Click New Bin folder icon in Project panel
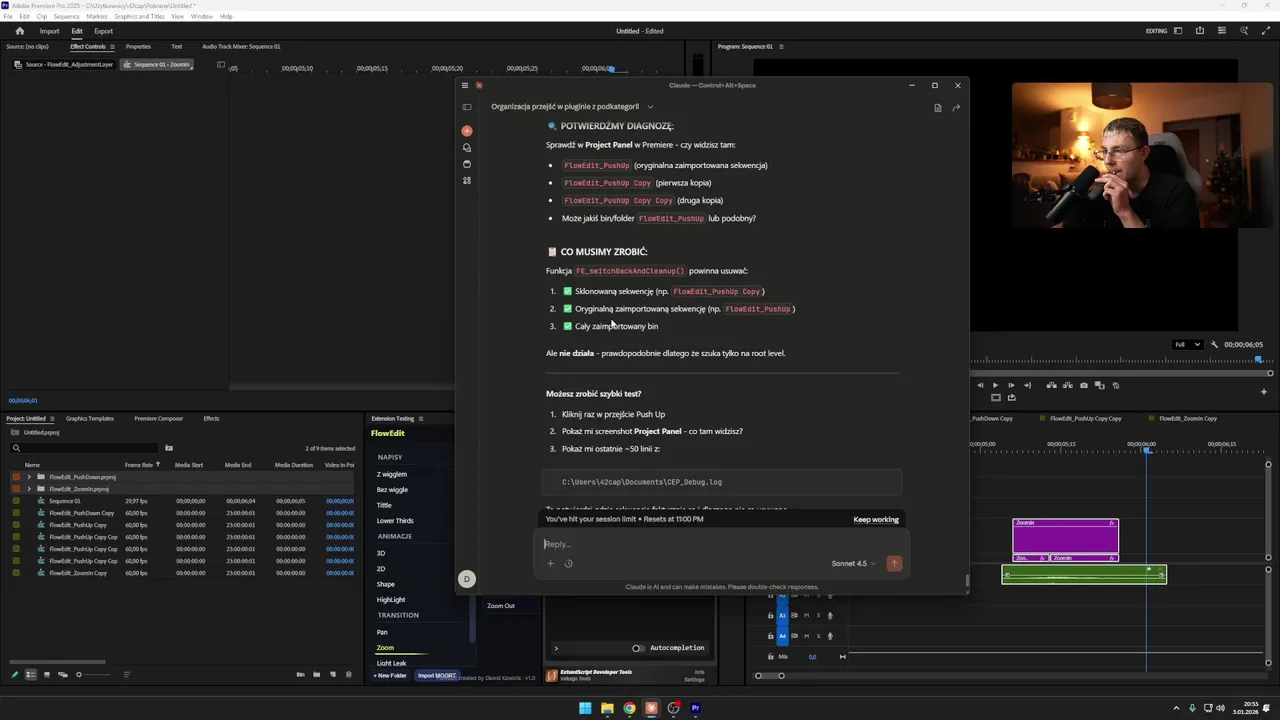 point(316,675)
